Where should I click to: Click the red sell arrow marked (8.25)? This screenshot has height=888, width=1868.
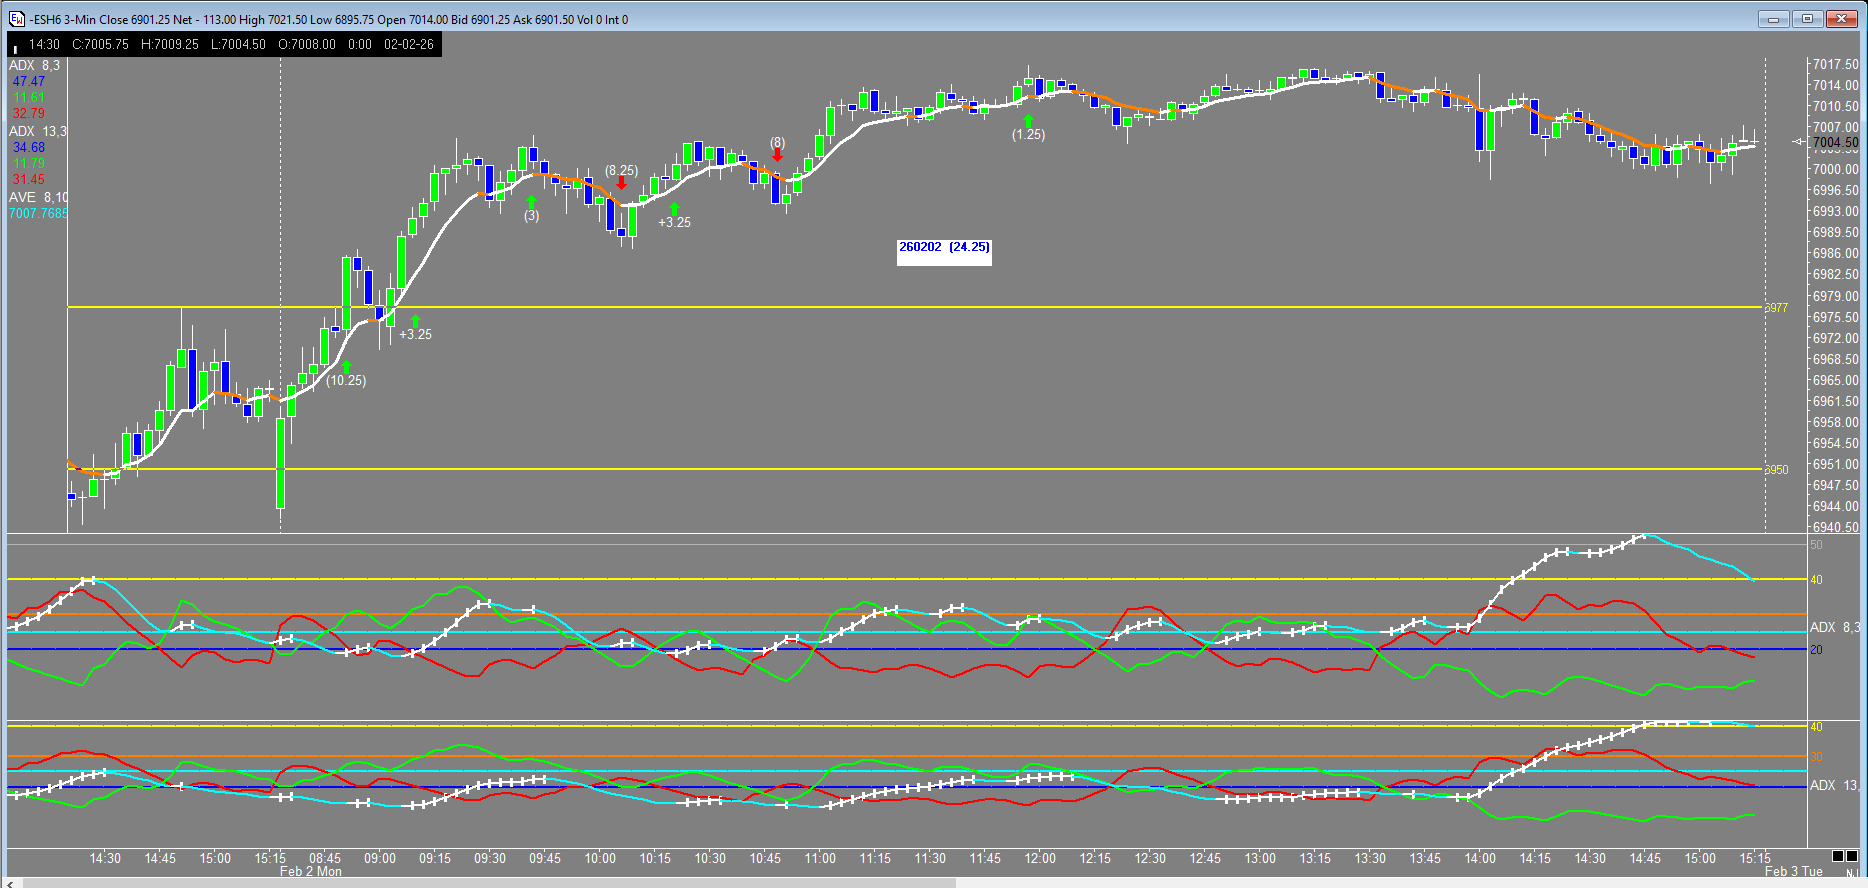pos(621,183)
